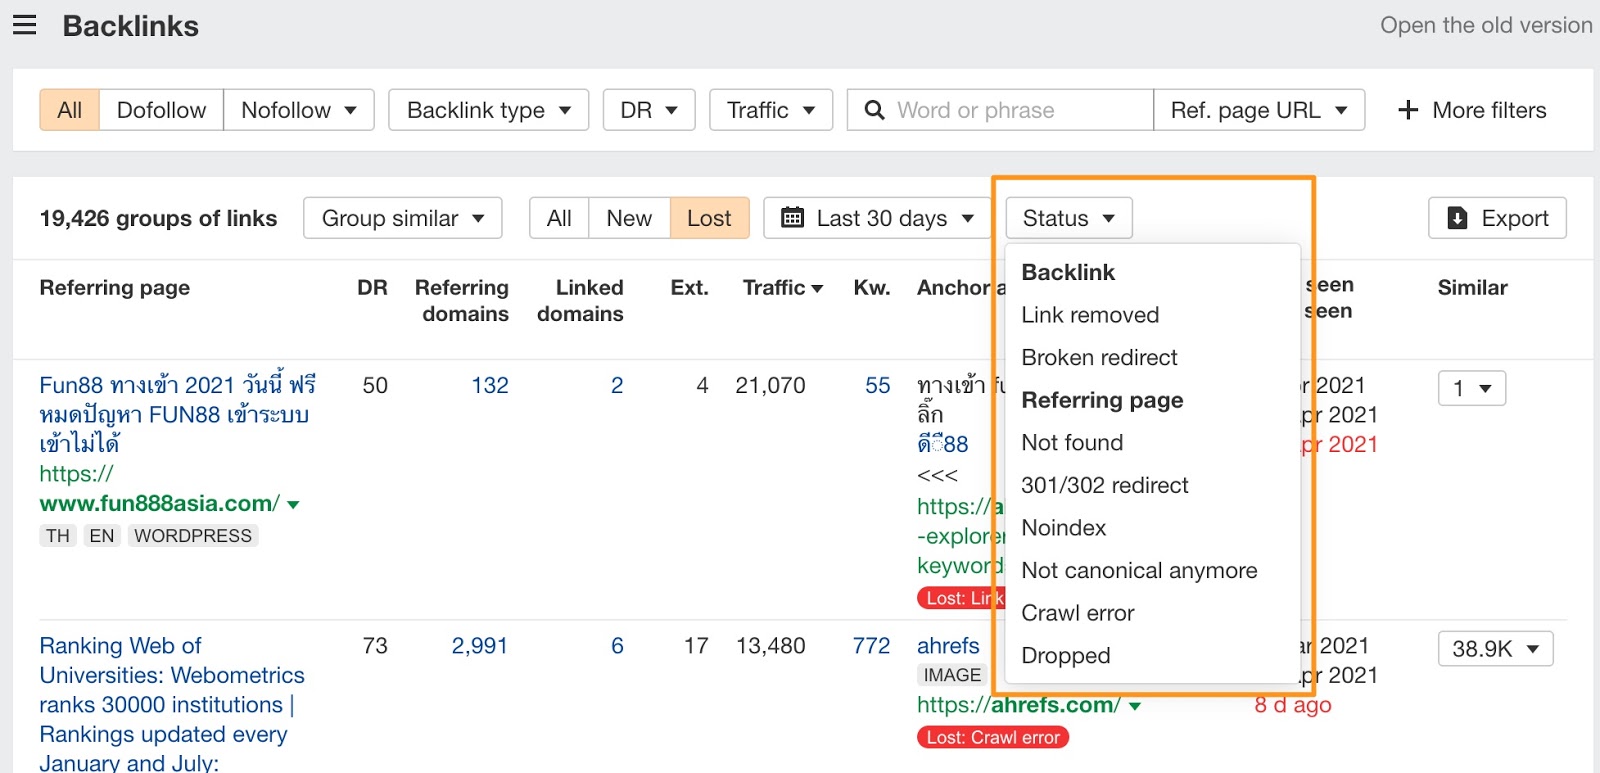Viewport: 1600px width, 773px height.
Task: Choose Not canonical anymore status option
Action: 1139,570
